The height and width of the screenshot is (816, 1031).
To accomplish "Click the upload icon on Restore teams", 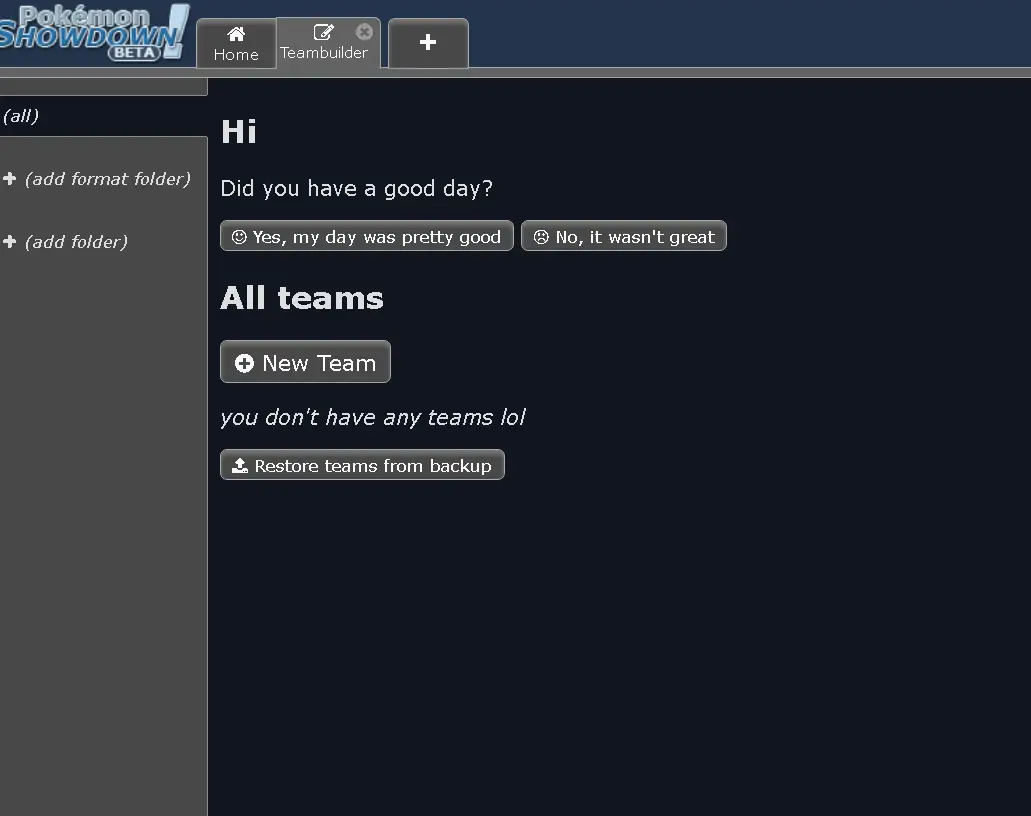I will (240, 466).
